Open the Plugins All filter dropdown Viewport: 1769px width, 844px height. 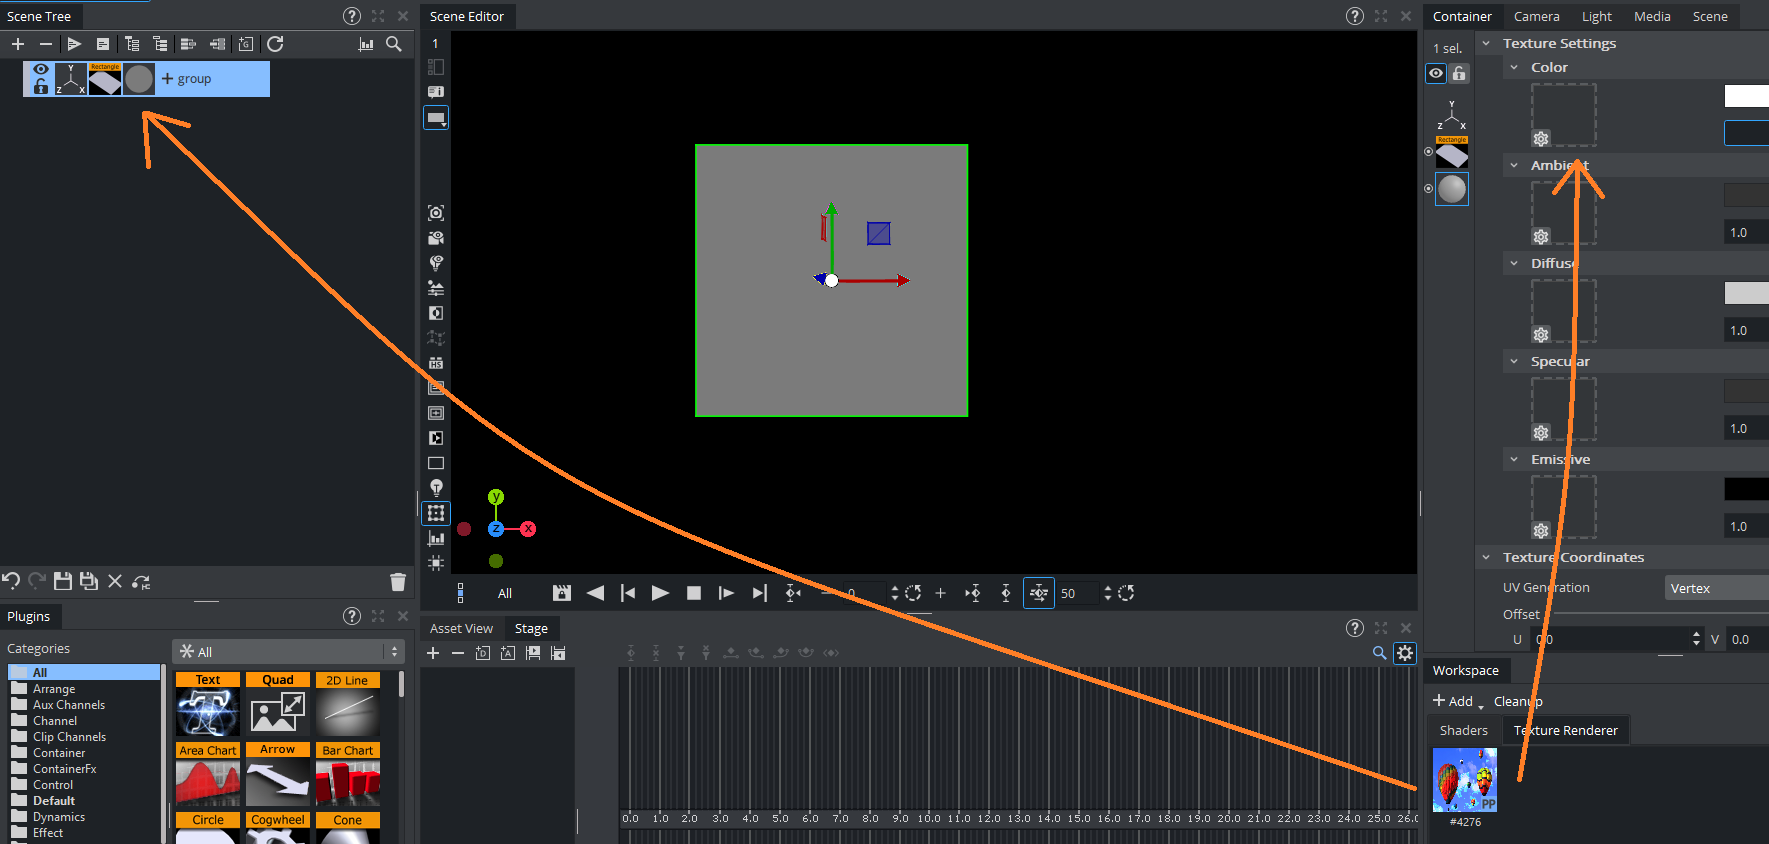click(x=288, y=652)
